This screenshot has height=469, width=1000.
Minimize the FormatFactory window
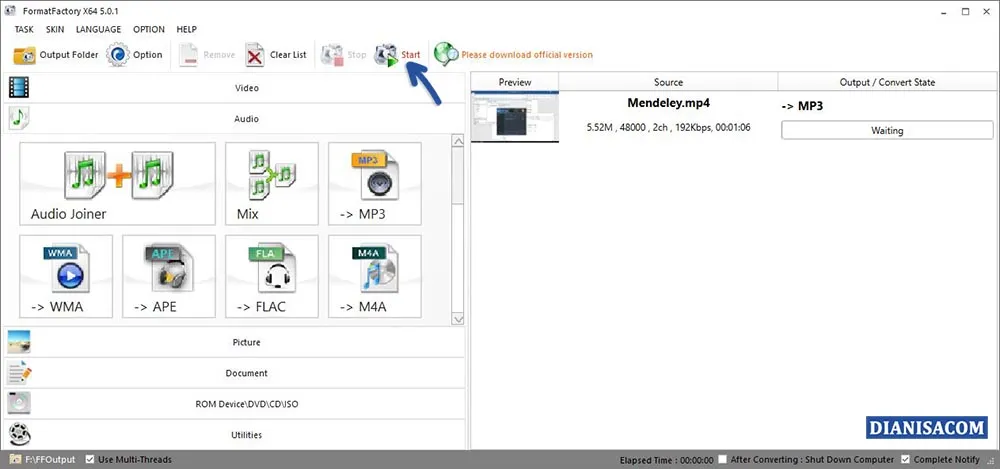pos(943,11)
